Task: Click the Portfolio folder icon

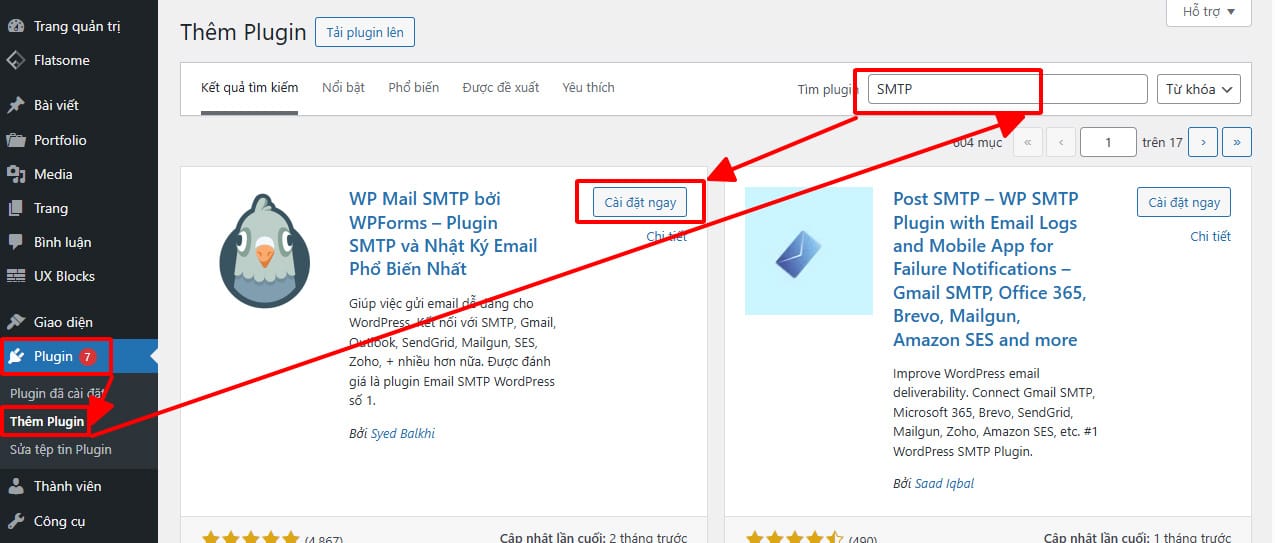Action: pyautogui.click(x=16, y=140)
